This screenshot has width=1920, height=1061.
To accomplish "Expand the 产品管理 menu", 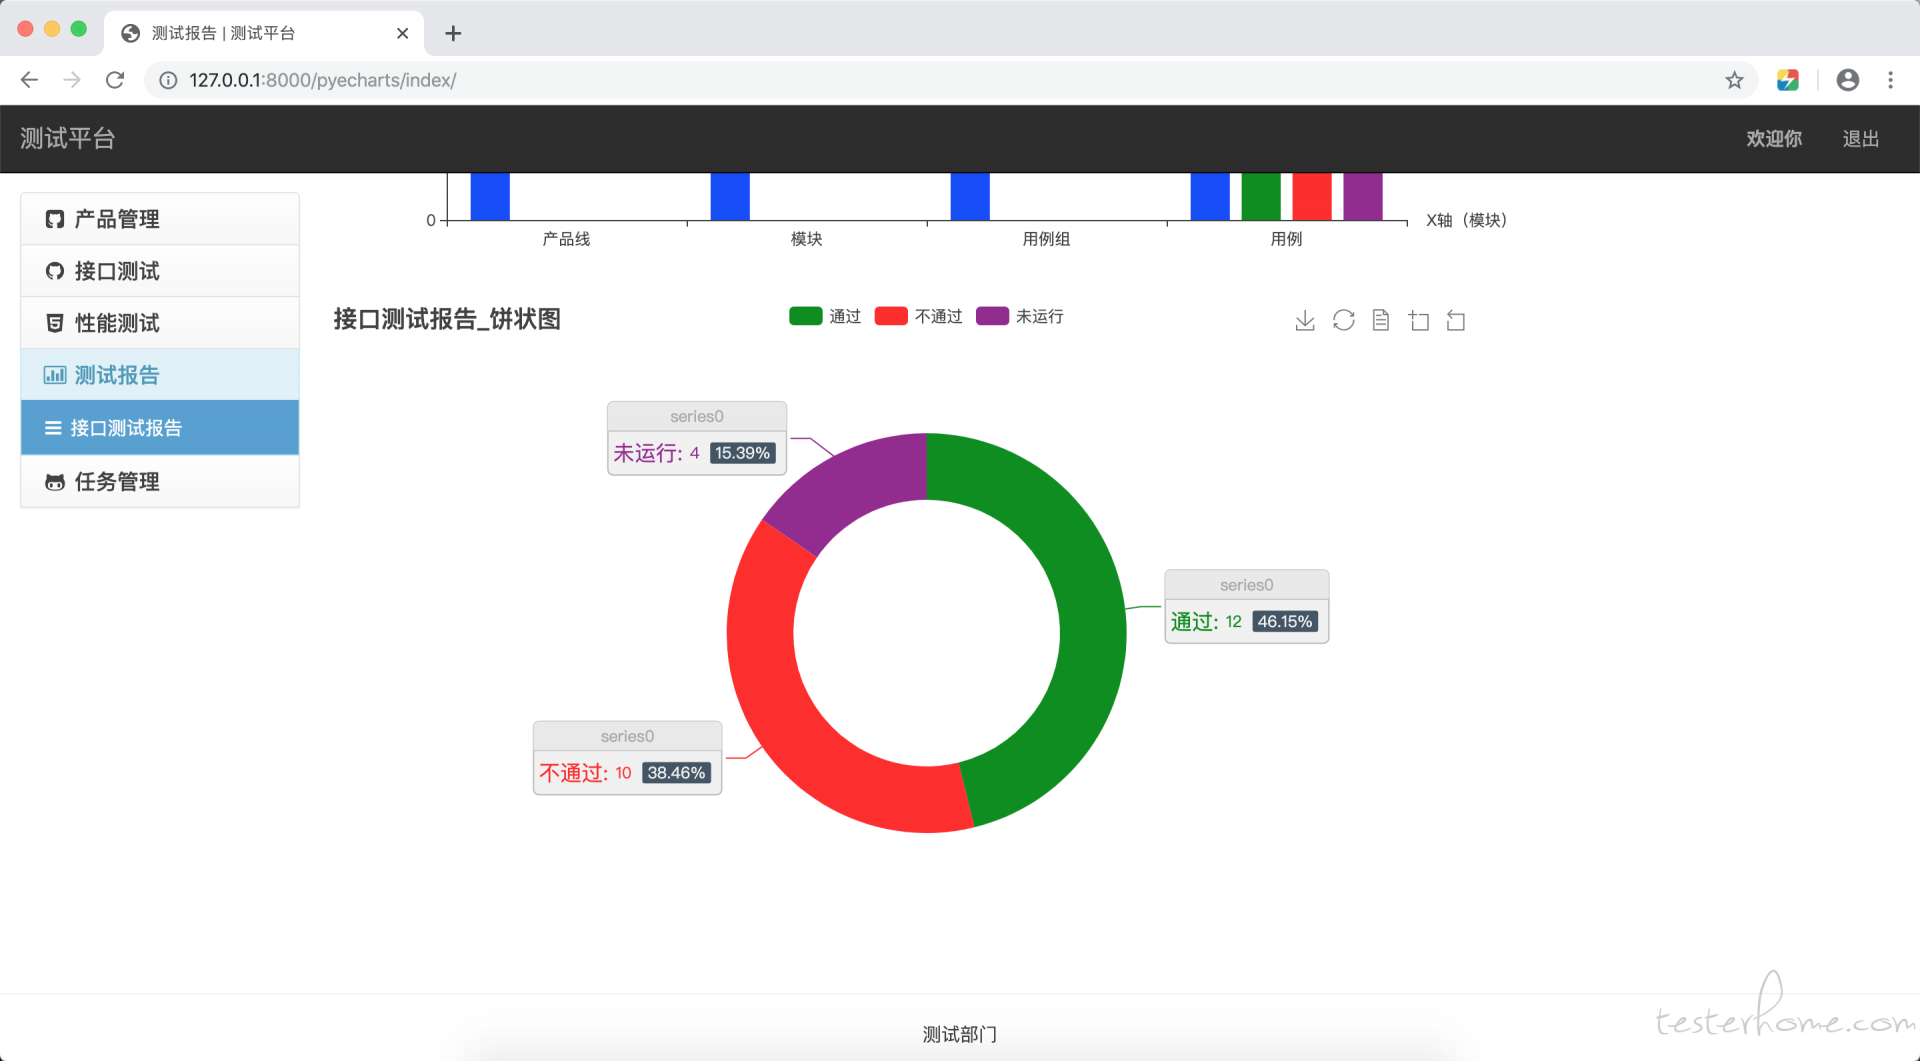I will pos(160,219).
